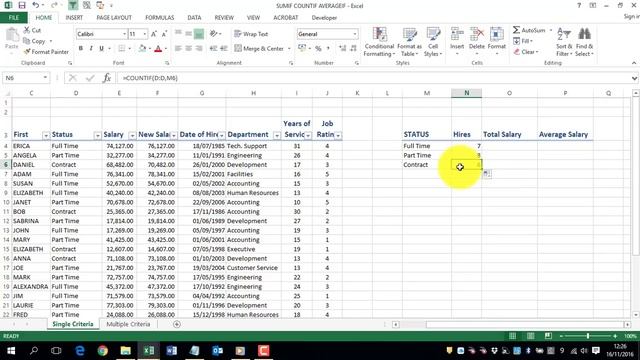Increase font size with the larger A icon

(x=154, y=34)
